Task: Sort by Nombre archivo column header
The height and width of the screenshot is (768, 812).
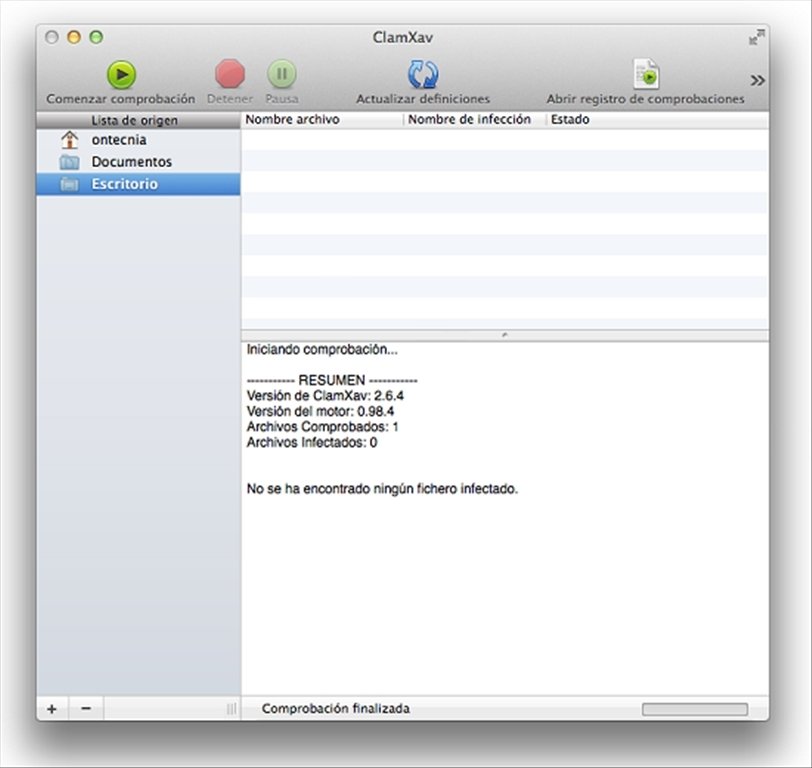Action: click(322, 120)
